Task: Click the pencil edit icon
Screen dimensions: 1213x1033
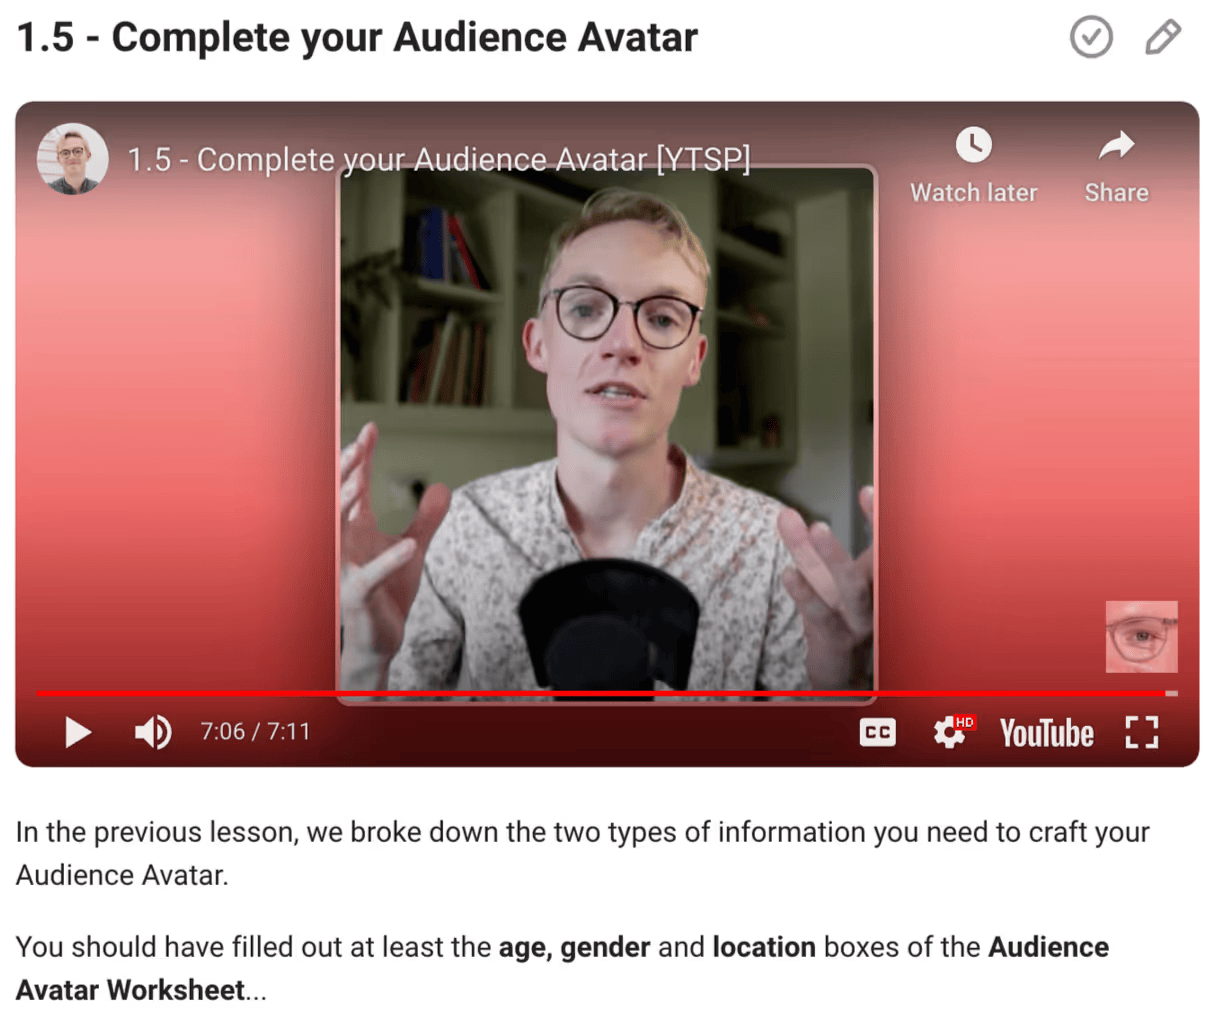Action: [x=1162, y=38]
